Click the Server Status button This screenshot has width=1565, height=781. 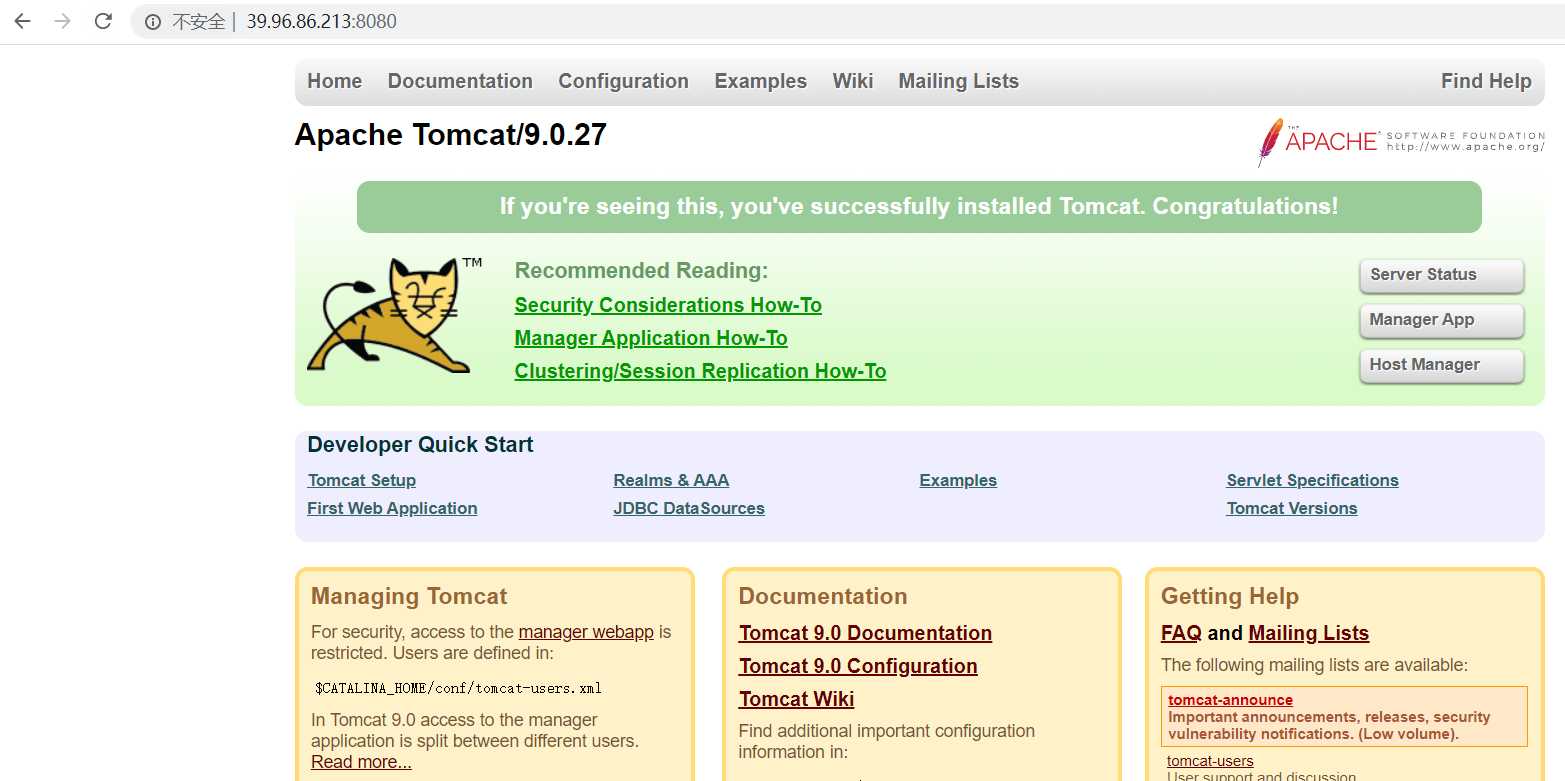point(1441,275)
